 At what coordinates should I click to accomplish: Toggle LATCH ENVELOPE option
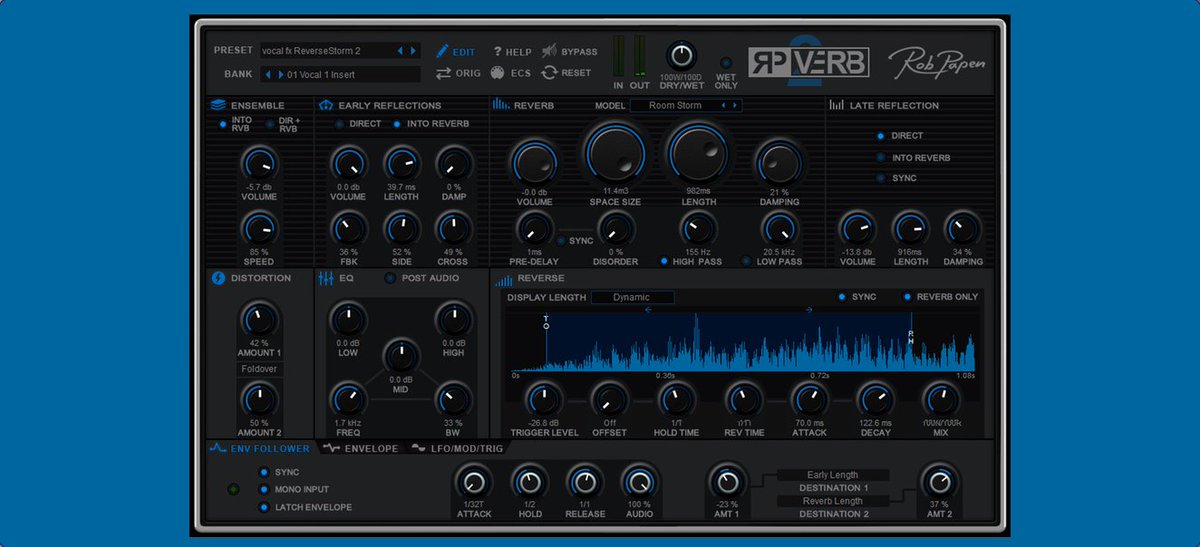coord(264,507)
